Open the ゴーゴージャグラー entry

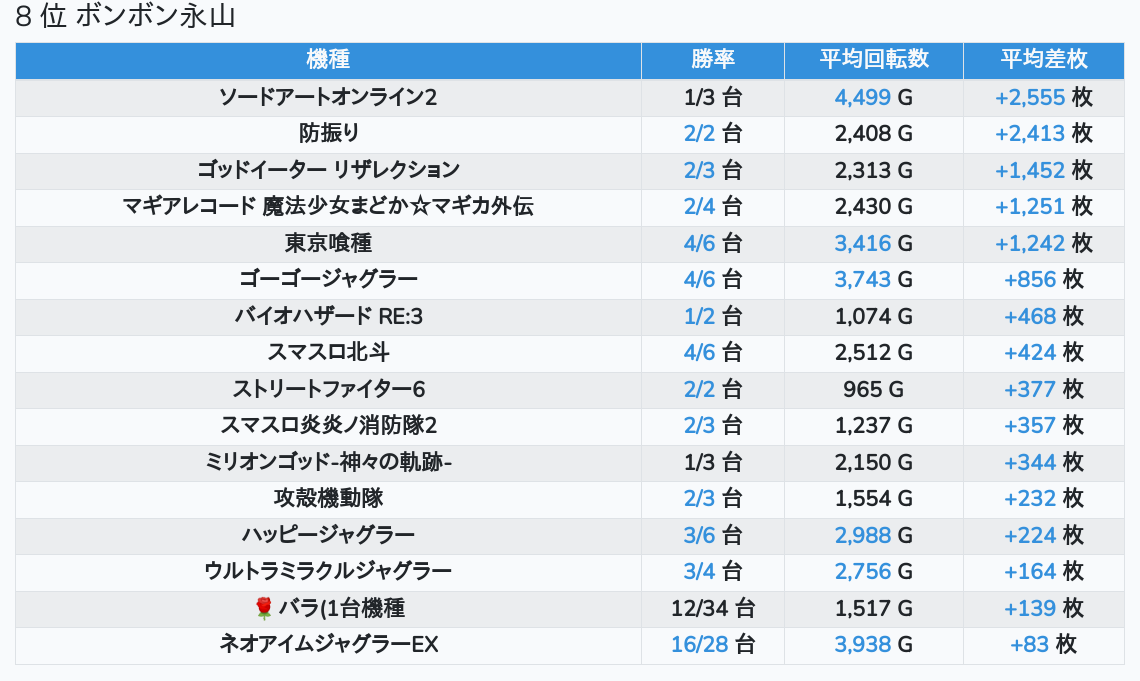coord(329,279)
